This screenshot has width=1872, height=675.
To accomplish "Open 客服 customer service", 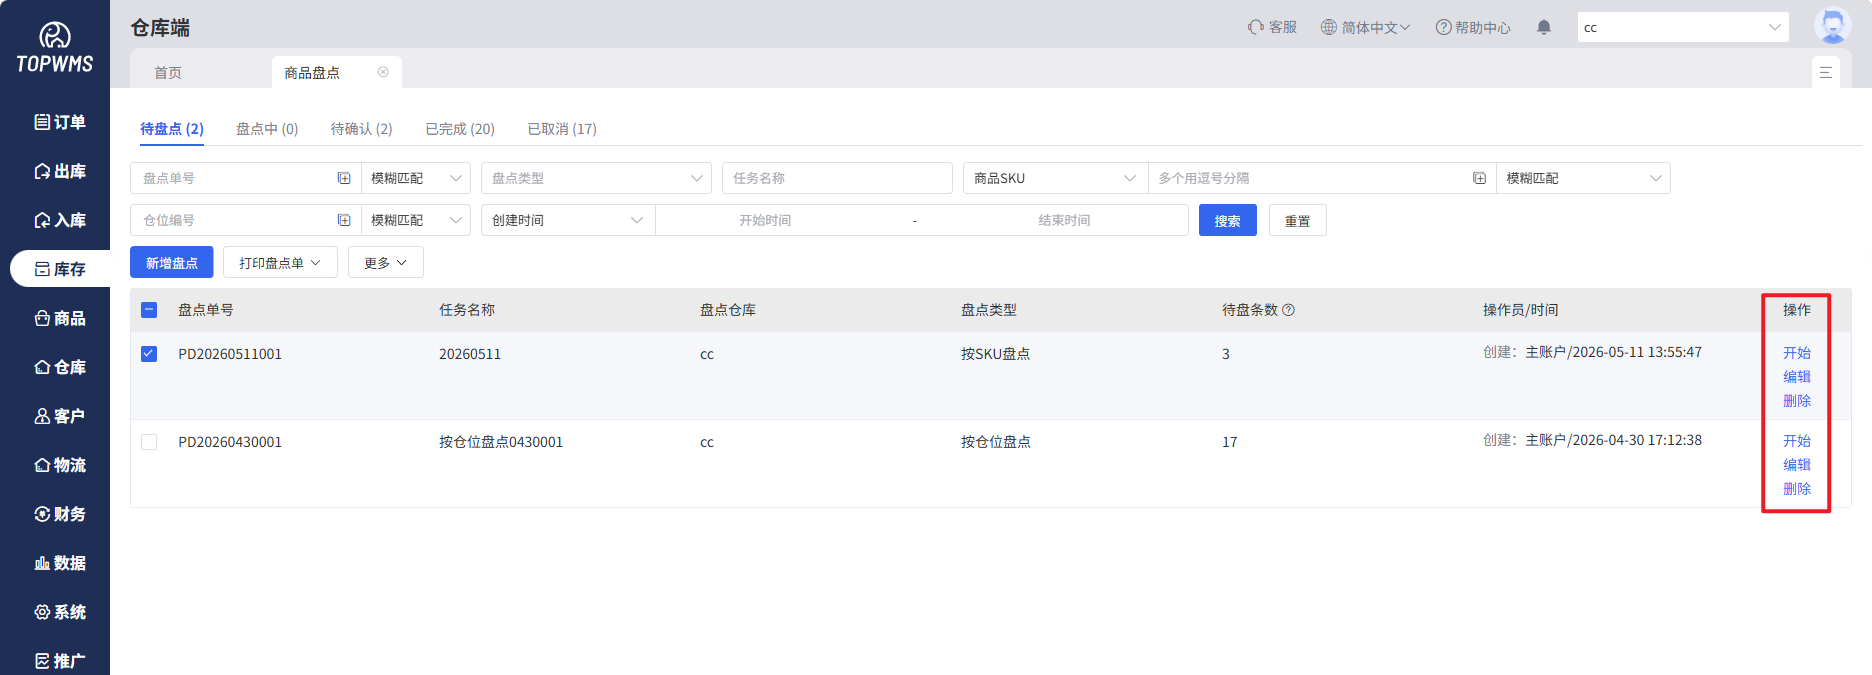I will click(x=1272, y=27).
